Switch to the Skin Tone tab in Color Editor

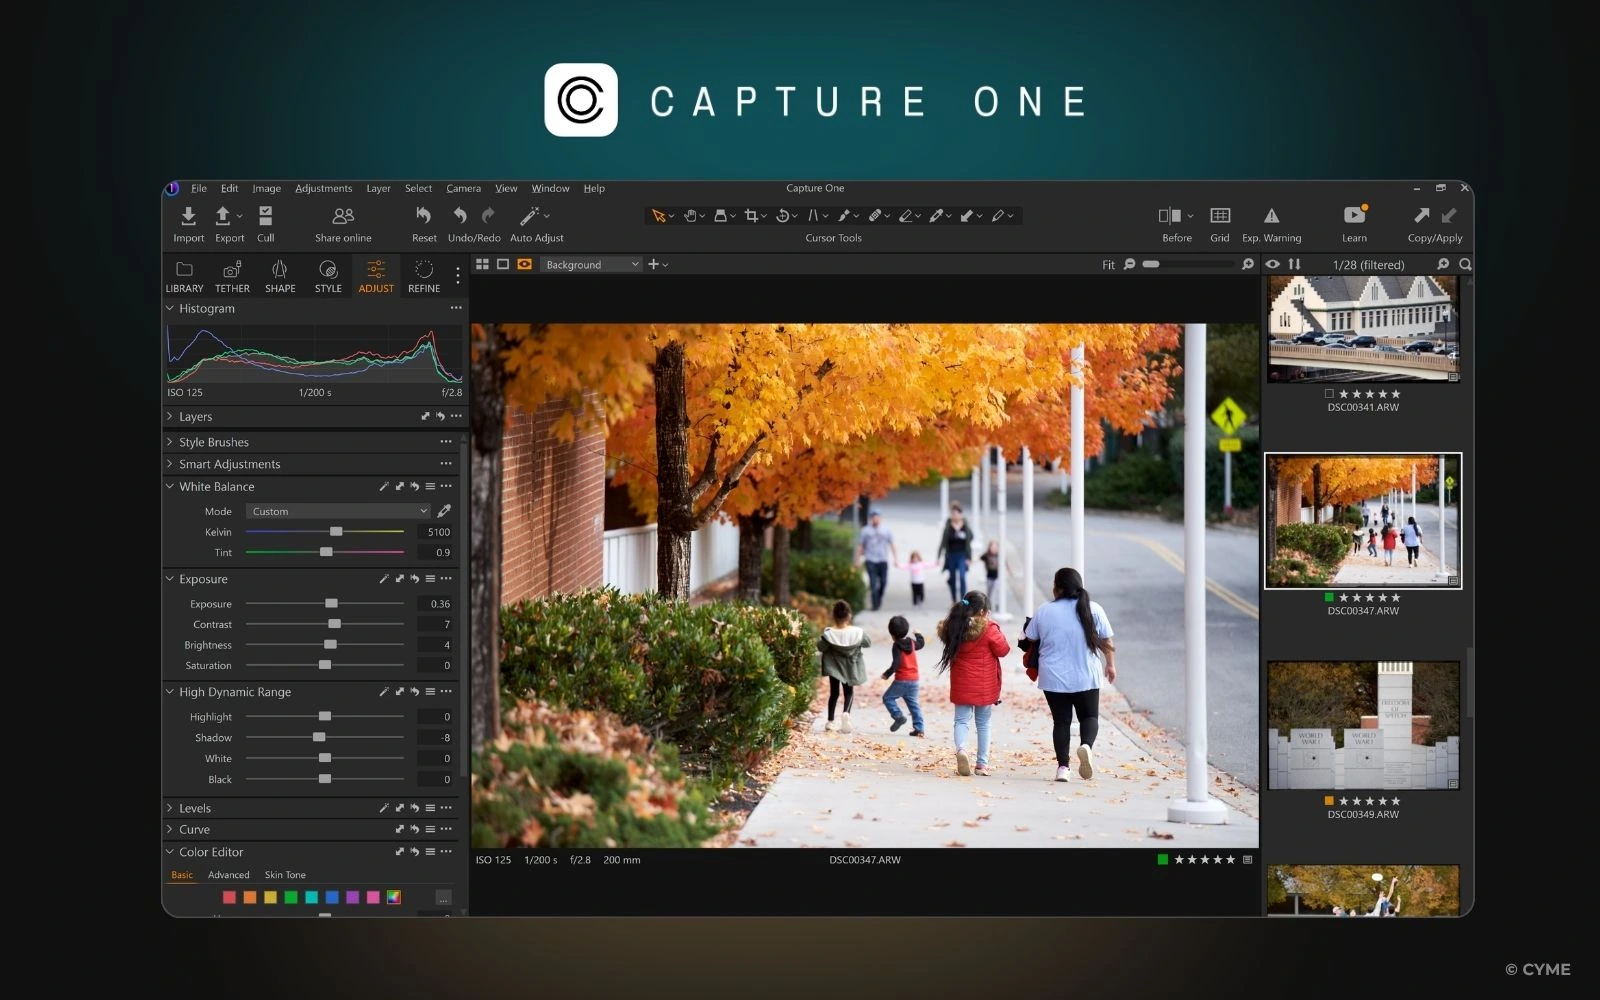[284, 874]
